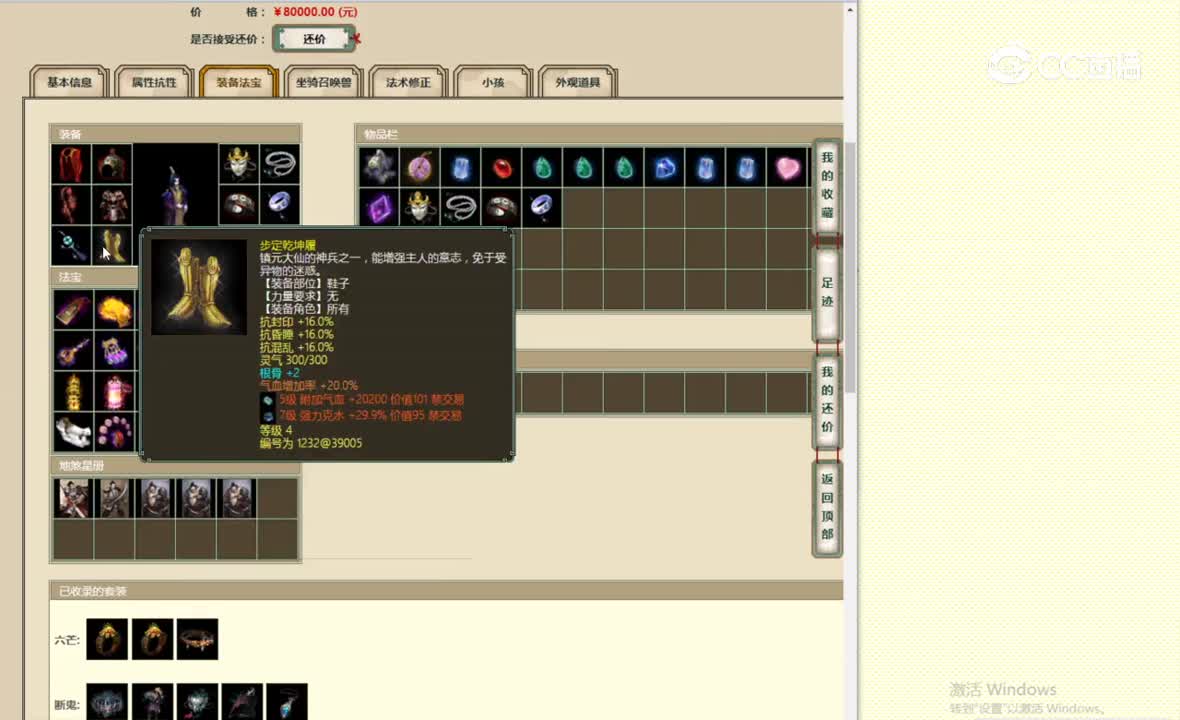Select the golden pagoda 法宝 icon

pos(73,391)
